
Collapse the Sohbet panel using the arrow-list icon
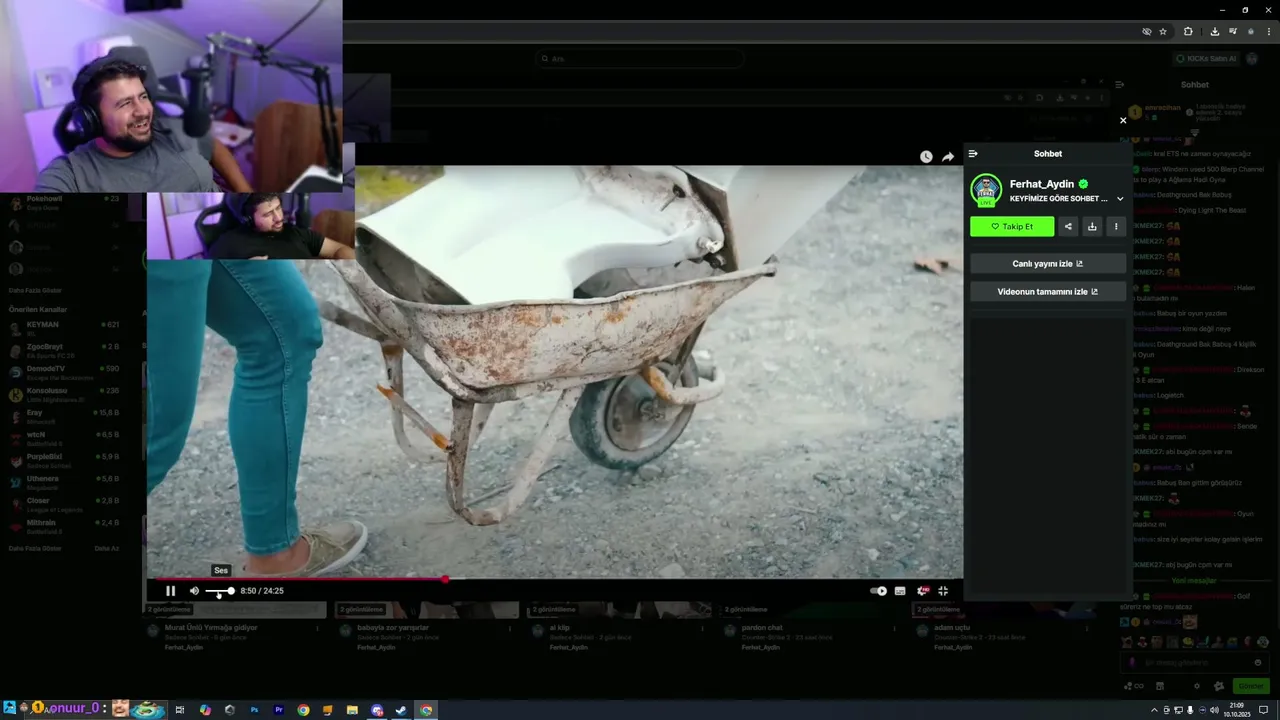(973, 154)
